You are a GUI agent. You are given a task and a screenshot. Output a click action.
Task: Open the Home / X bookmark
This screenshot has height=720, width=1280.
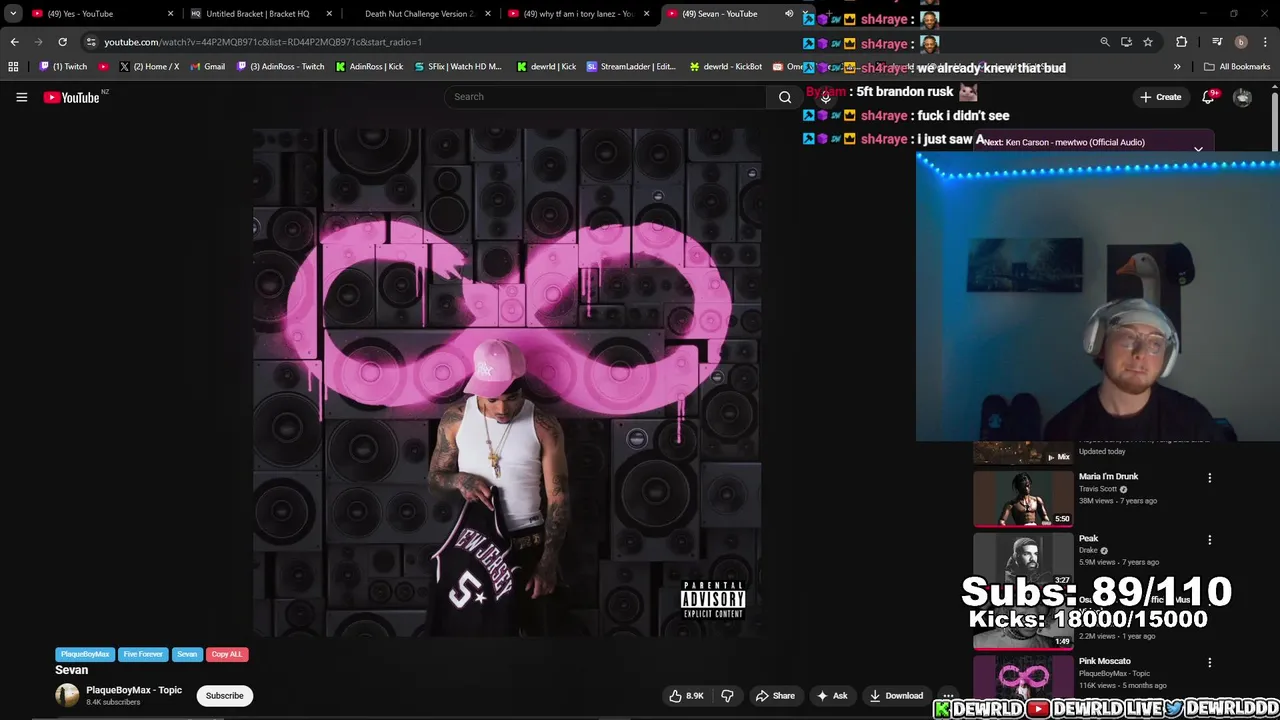point(149,67)
